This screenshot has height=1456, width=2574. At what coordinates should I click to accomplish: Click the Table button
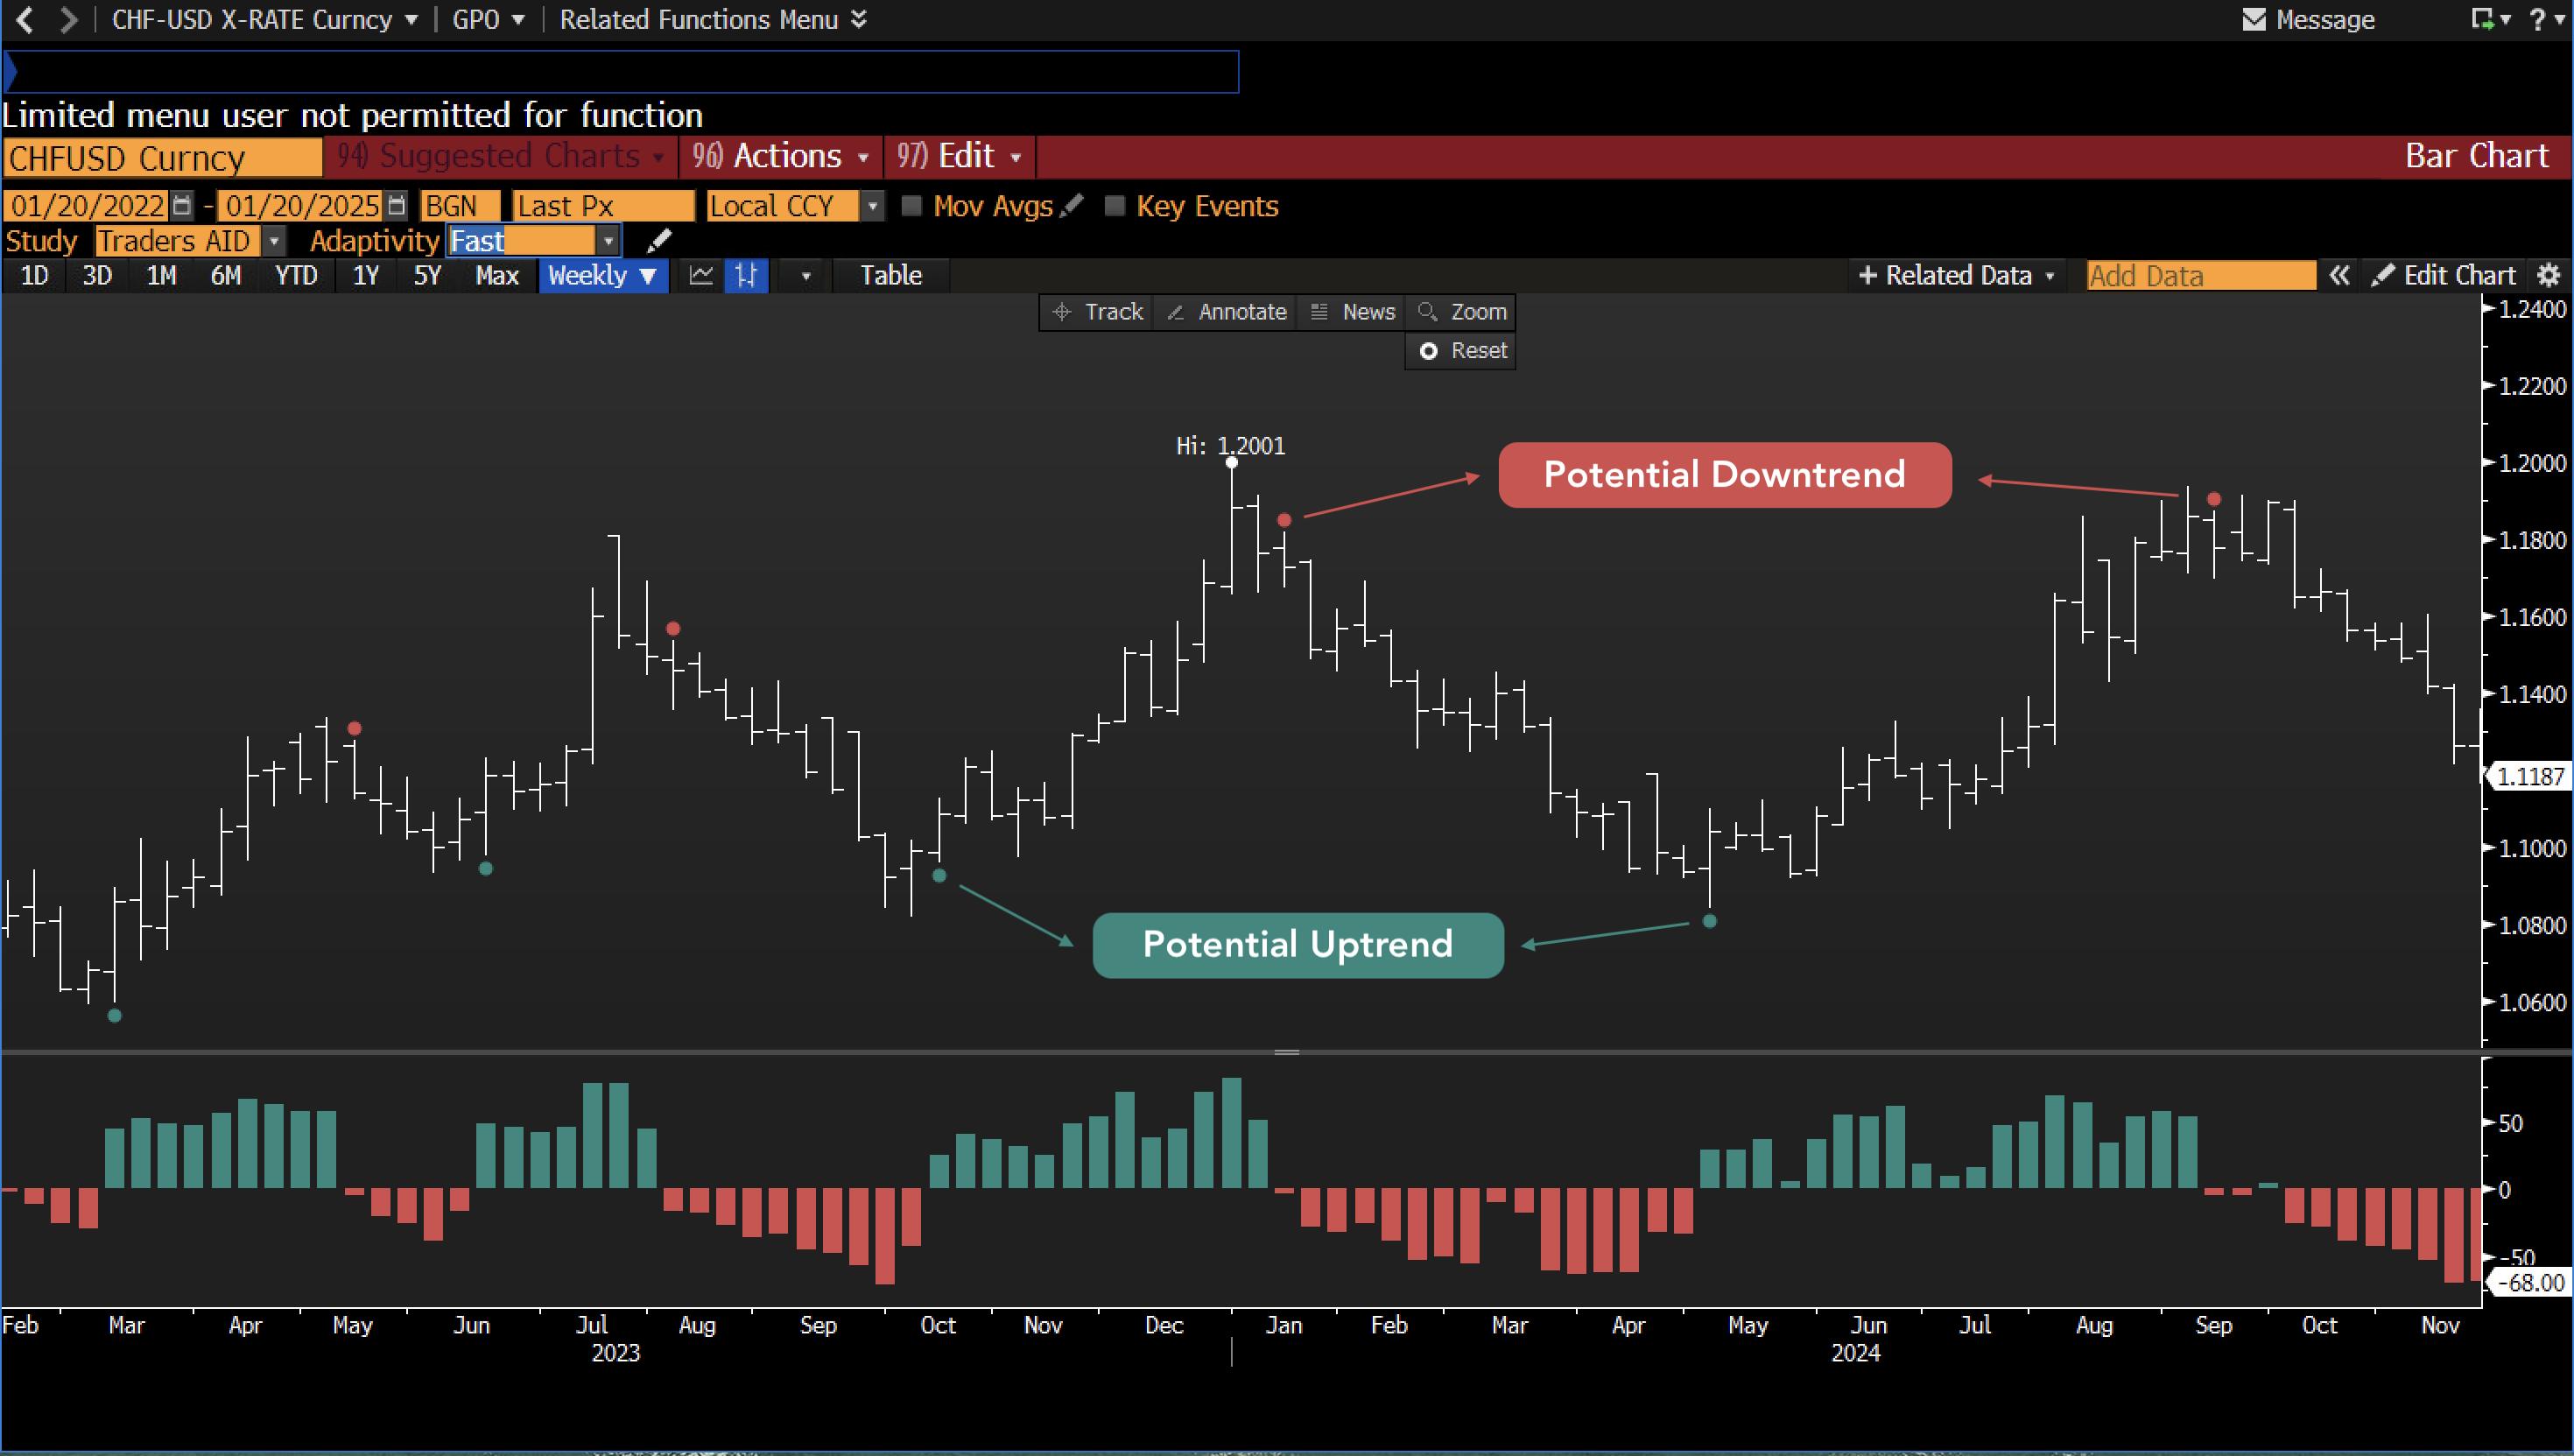(890, 275)
